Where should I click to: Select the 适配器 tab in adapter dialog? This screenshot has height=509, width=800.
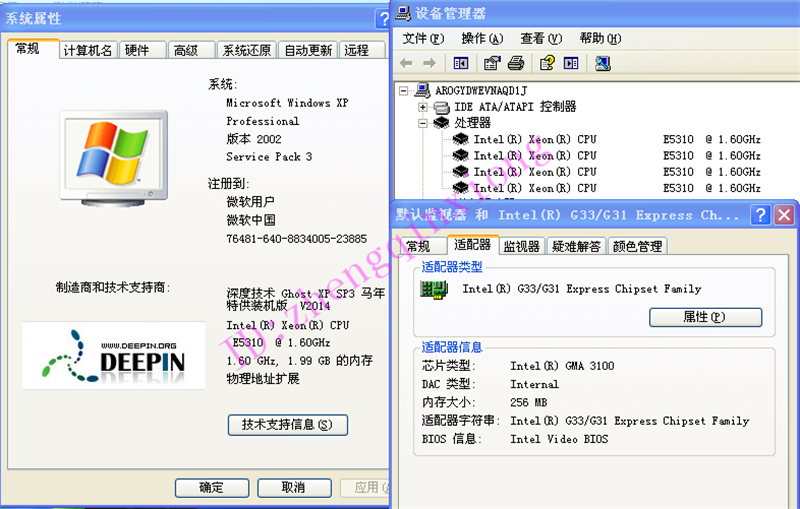coord(472,245)
